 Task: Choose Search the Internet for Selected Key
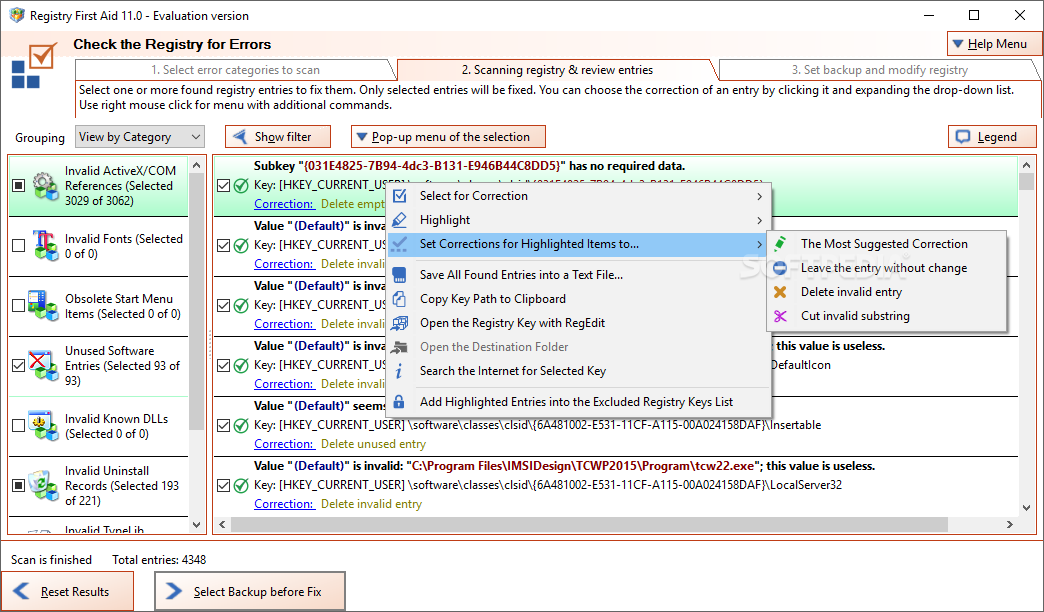click(579, 371)
